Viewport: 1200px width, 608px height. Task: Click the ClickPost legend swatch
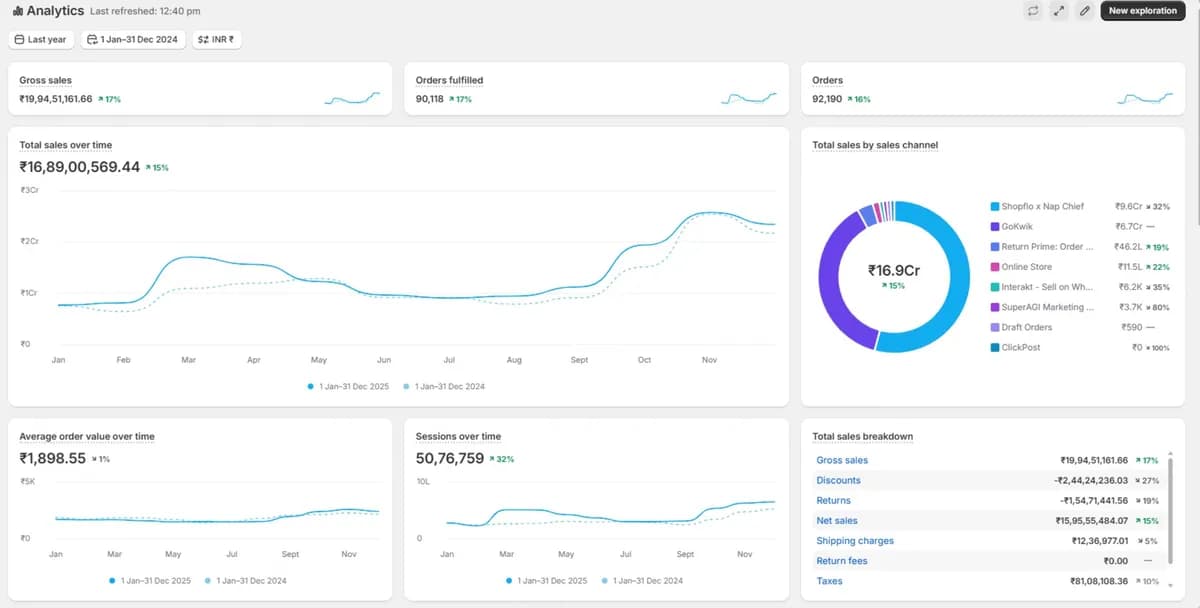pyautogui.click(x=994, y=347)
